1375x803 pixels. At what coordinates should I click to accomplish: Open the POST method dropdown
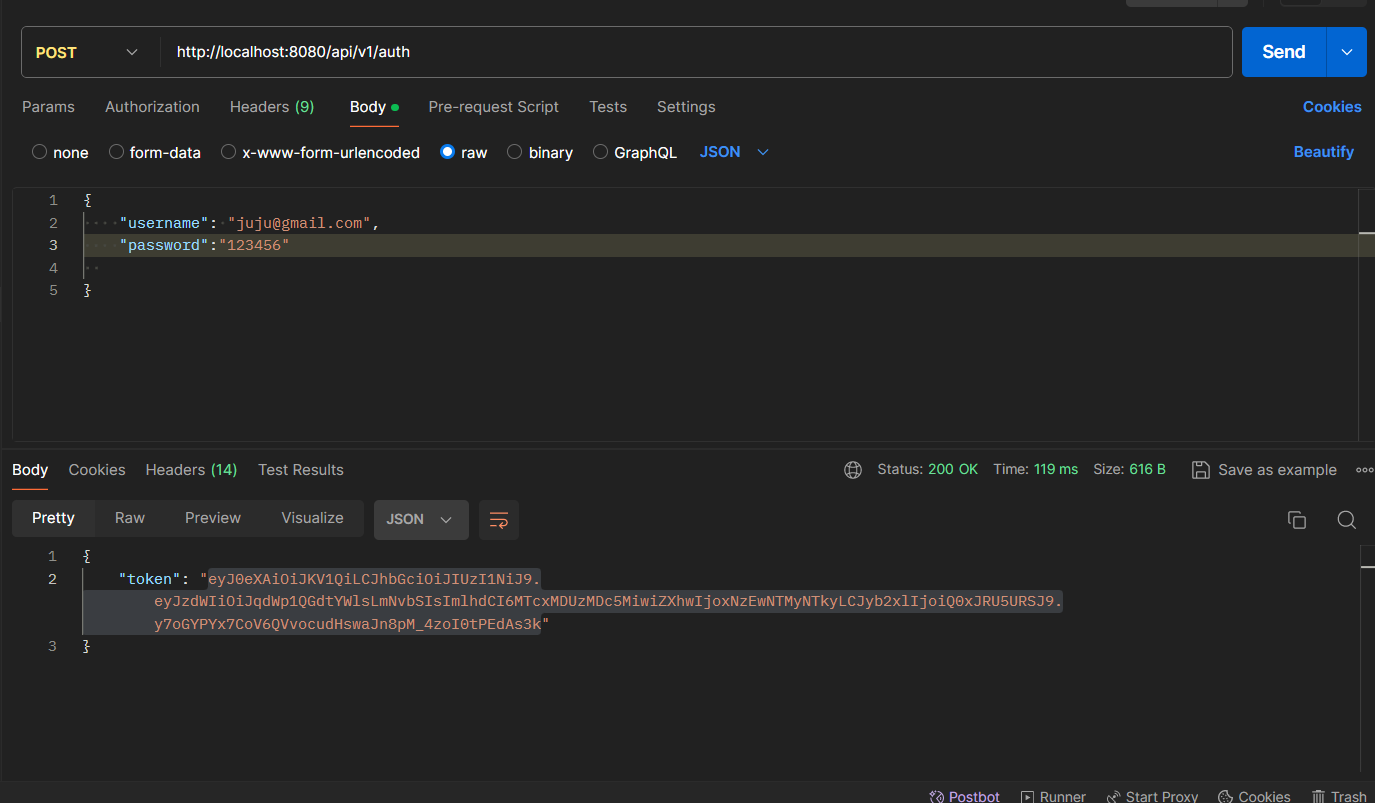tap(88, 52)
